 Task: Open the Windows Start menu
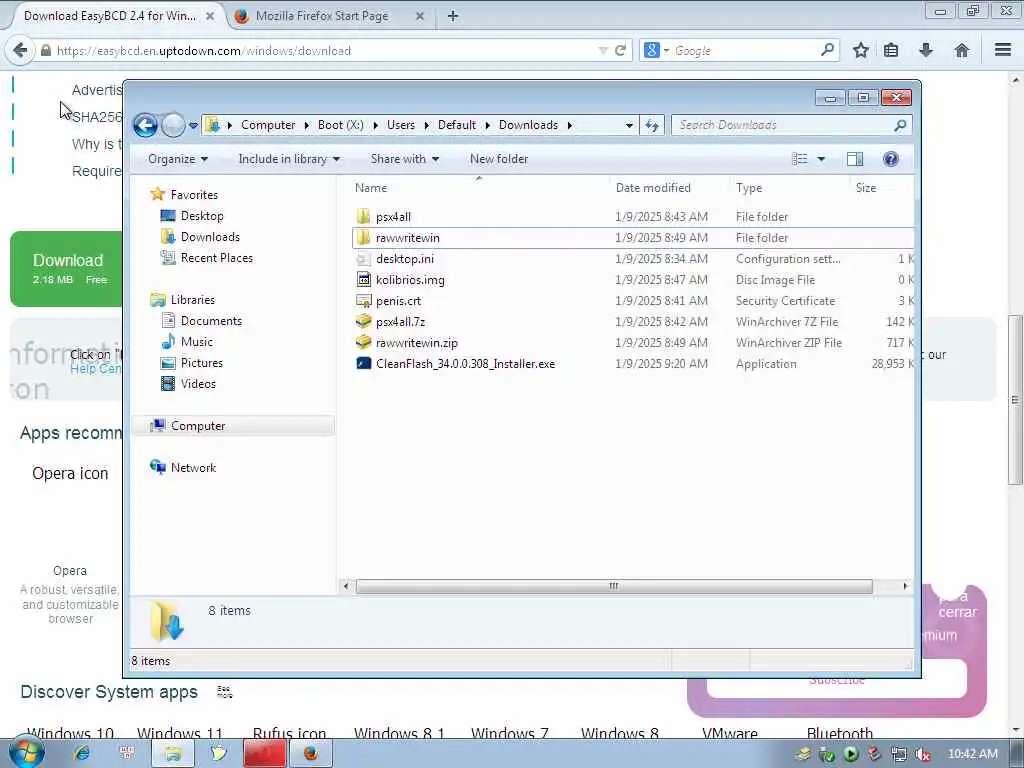click(x=26, y=753)
